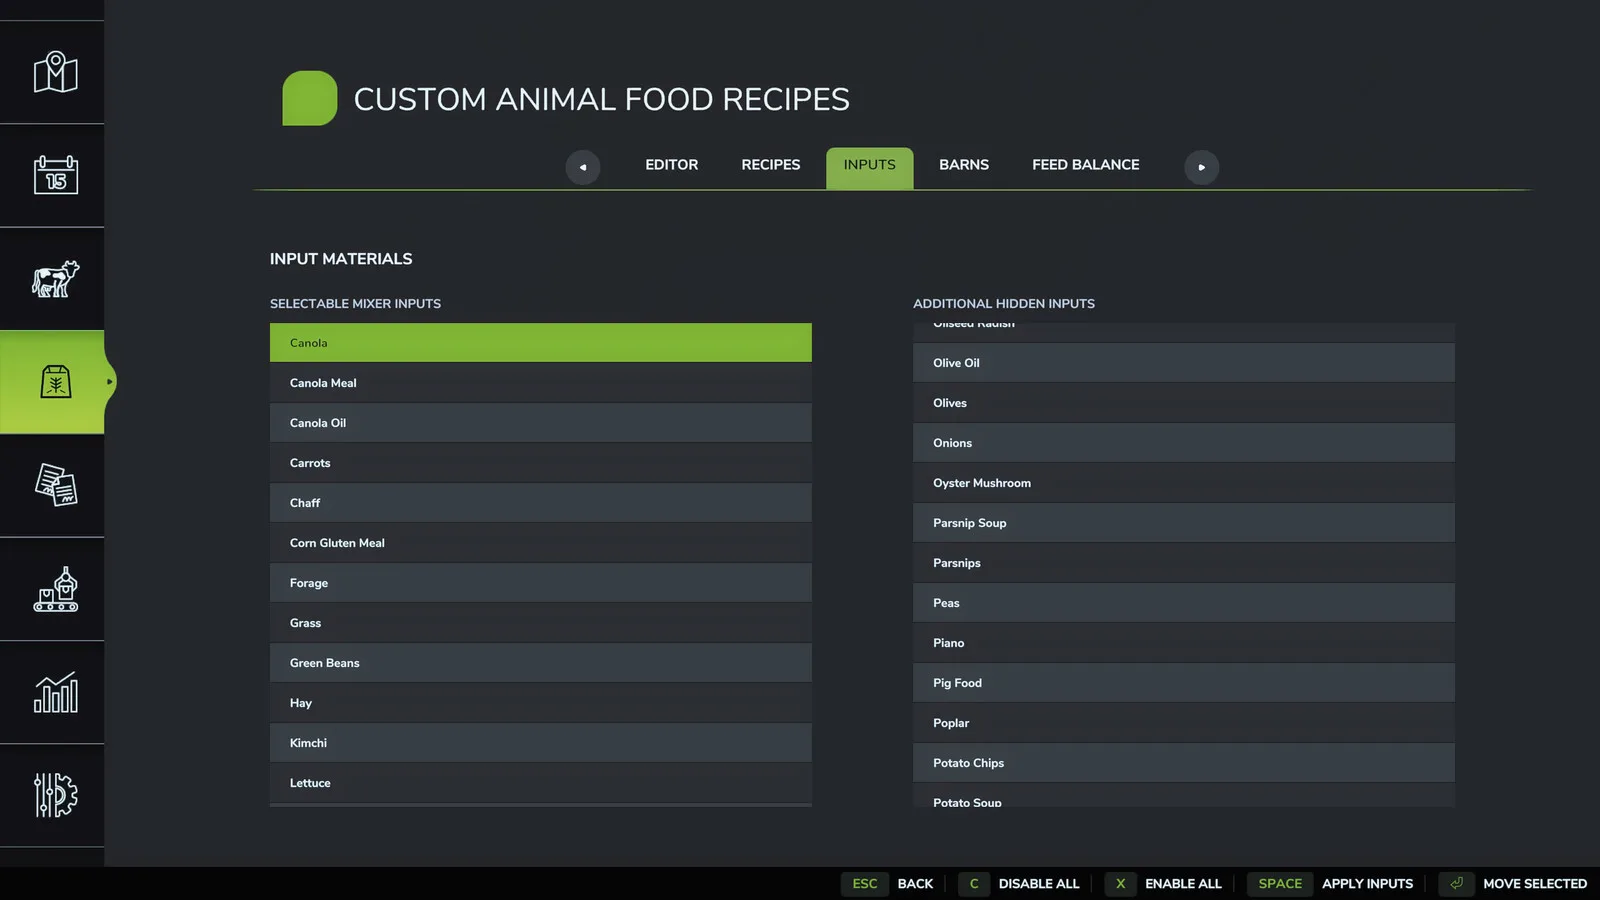1600x900 pixels.
Task: Click the Move Selected button
Action: (1513, 884)
